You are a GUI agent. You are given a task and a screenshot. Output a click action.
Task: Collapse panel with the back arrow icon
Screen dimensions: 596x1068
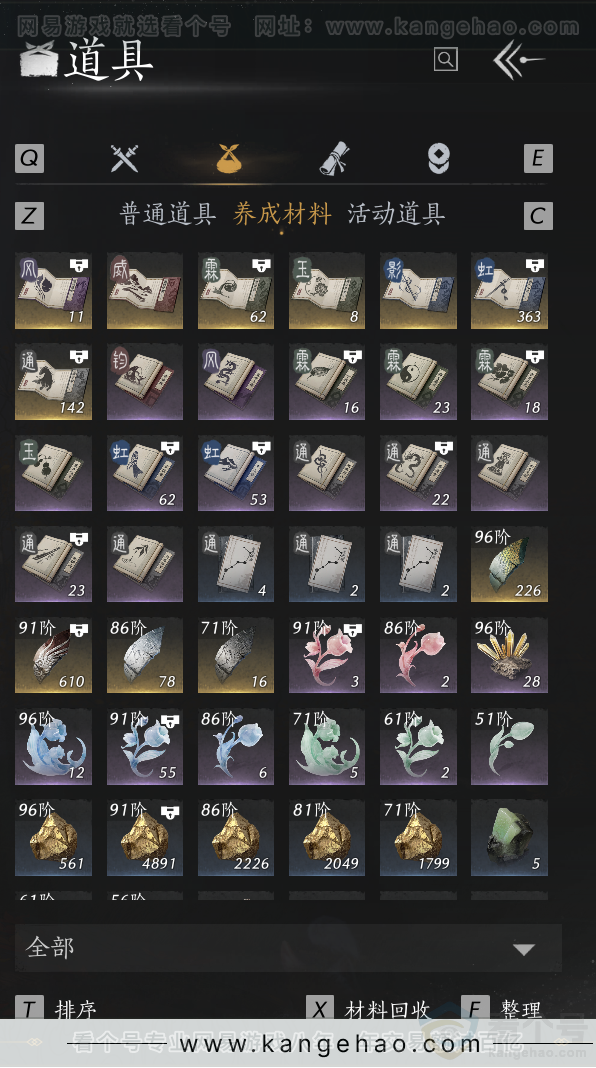518,60
